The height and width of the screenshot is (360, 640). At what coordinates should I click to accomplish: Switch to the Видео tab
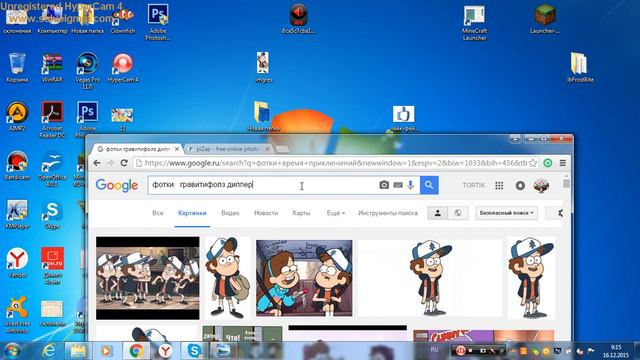pyautogui.click(x=230, y=213)
